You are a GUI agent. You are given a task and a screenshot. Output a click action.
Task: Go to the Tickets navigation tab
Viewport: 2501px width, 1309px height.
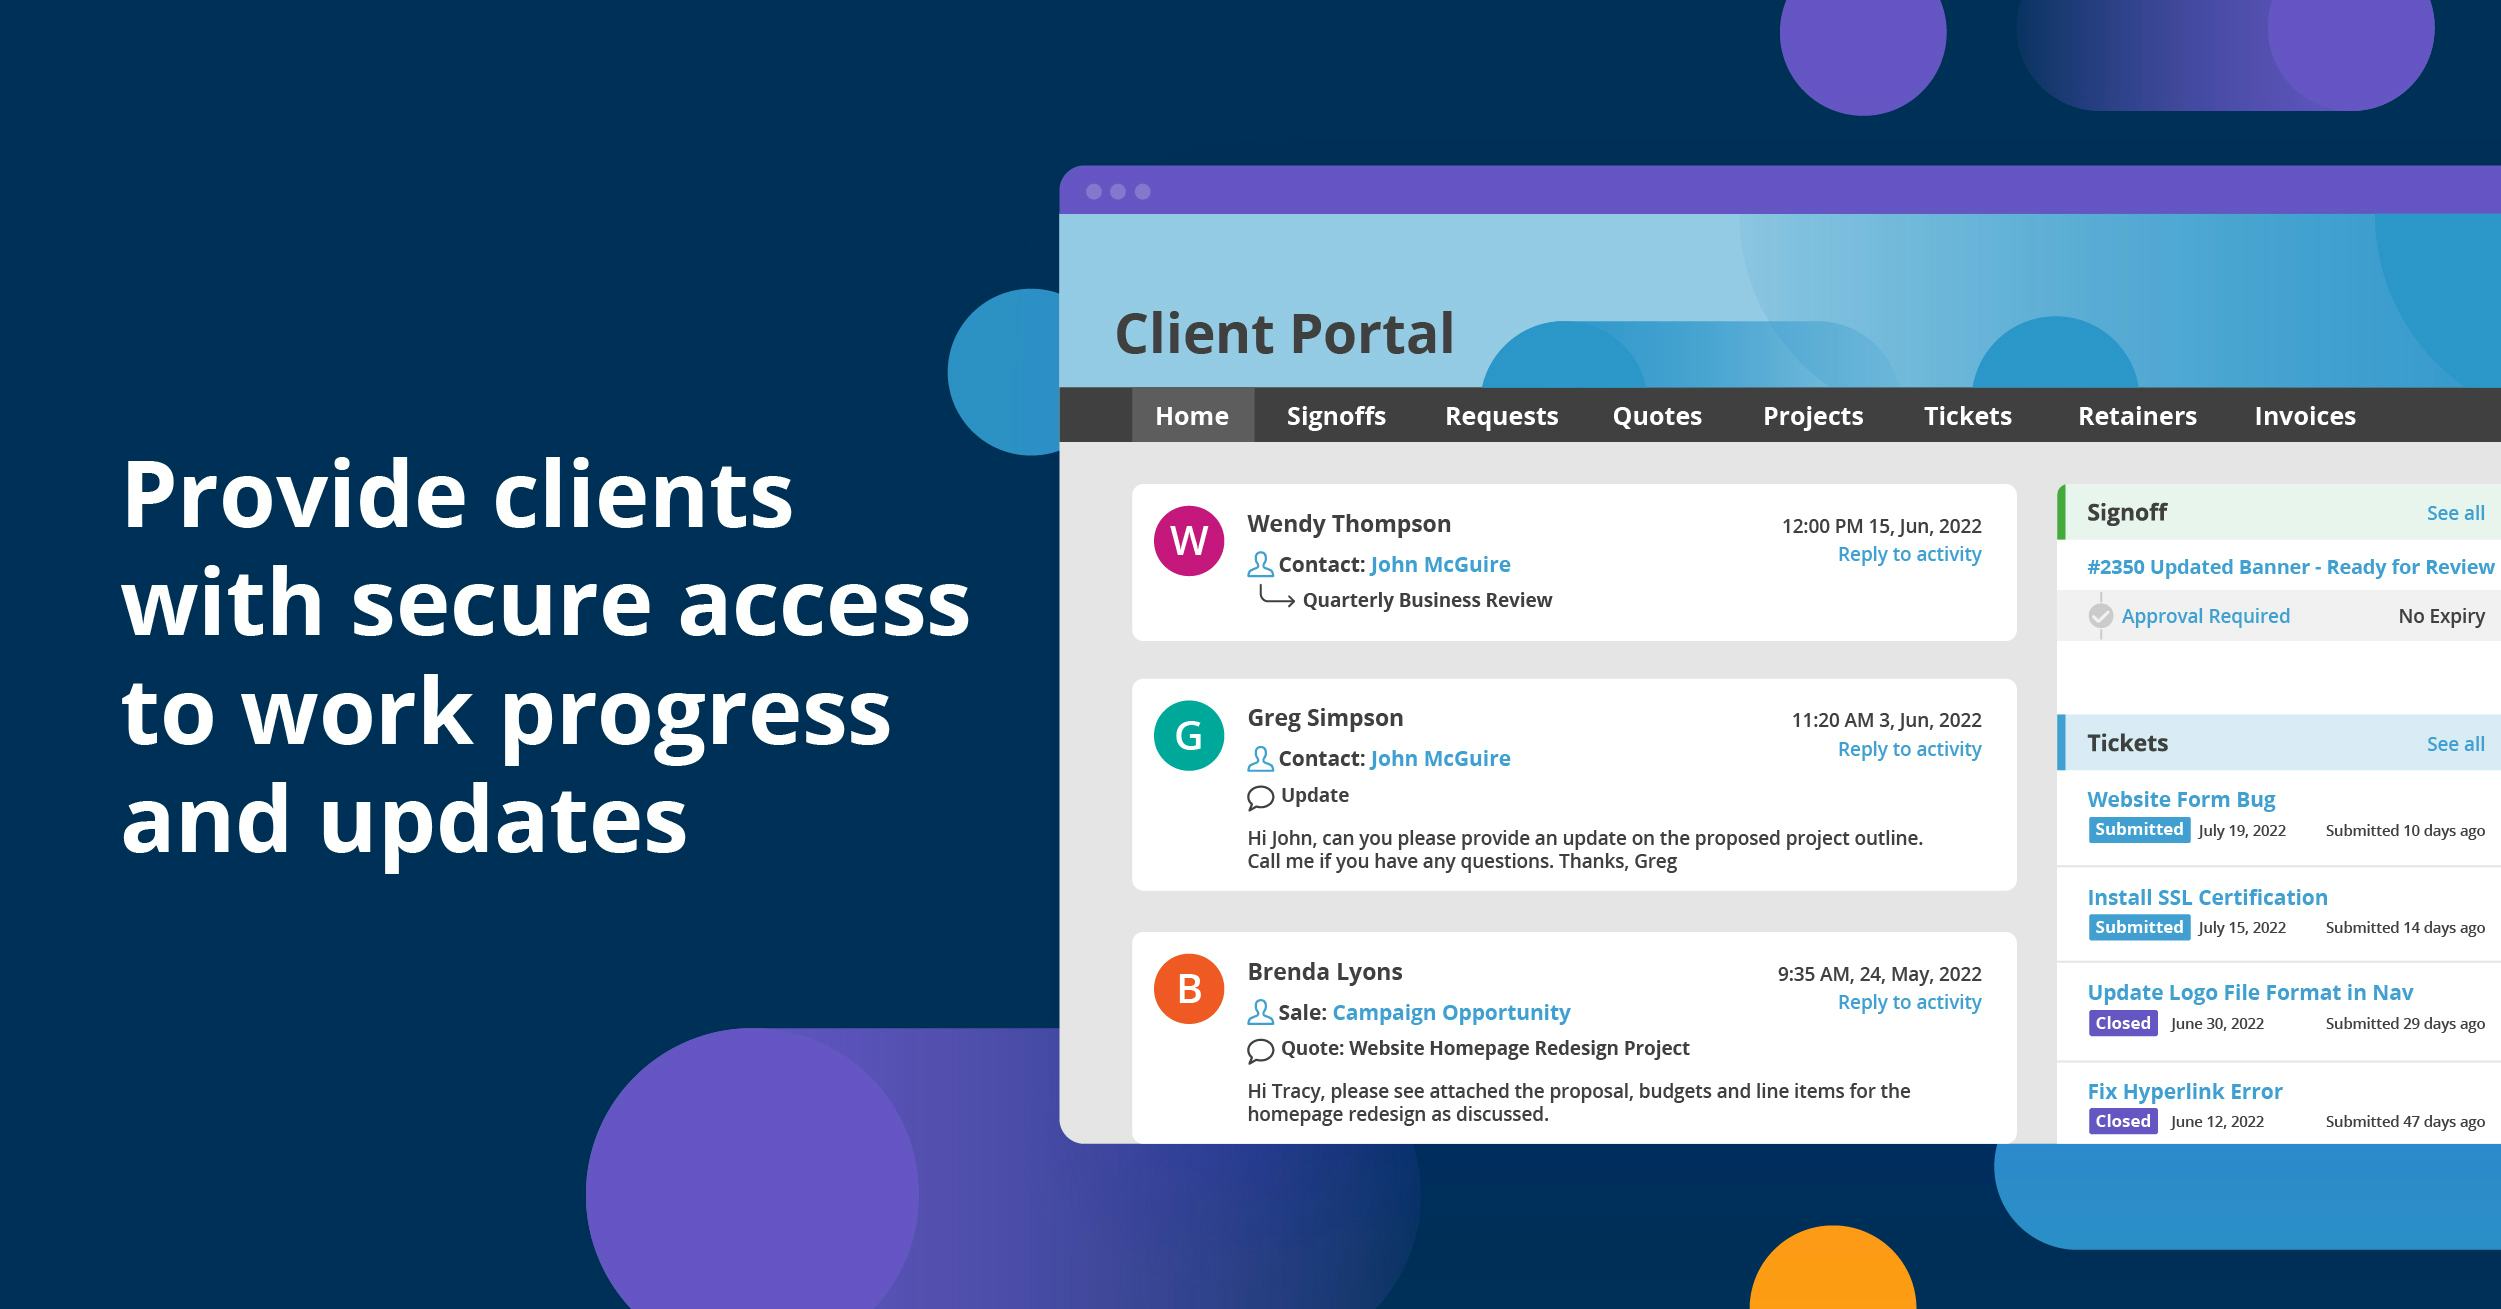pos(1967,416)
